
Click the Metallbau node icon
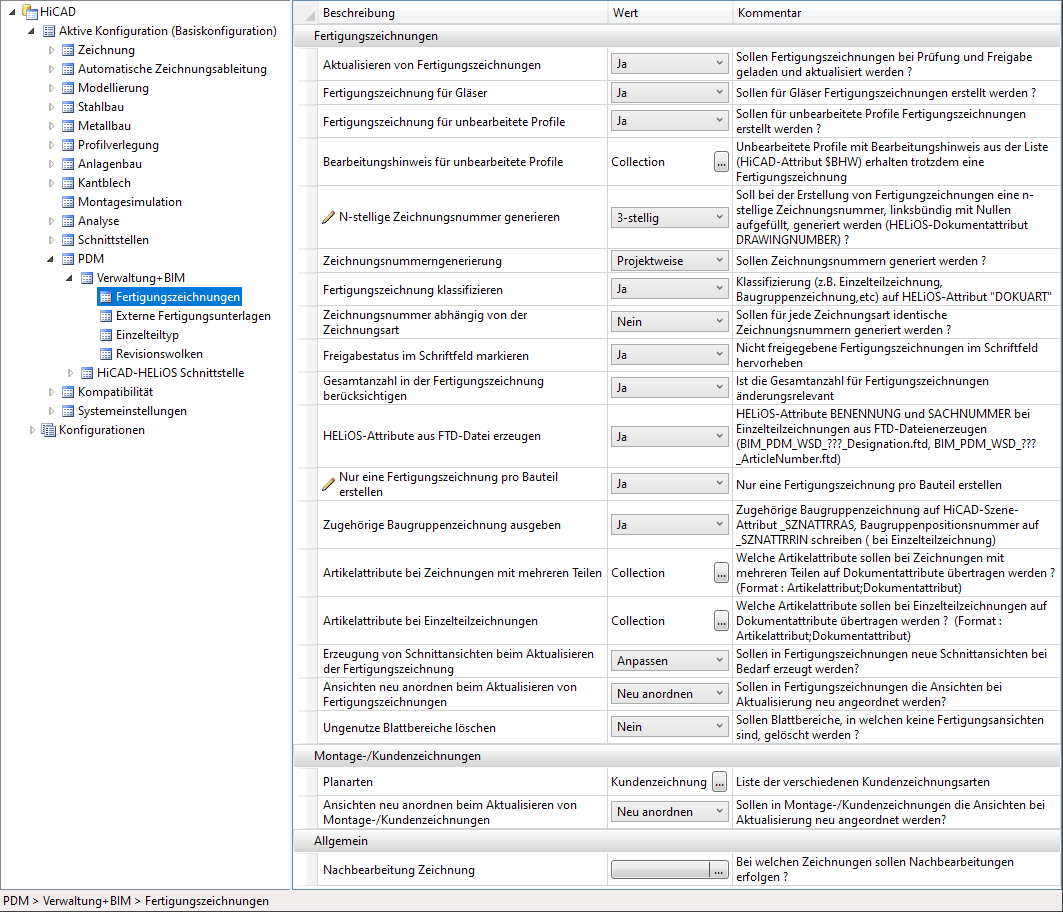click(x=68, y=125)
